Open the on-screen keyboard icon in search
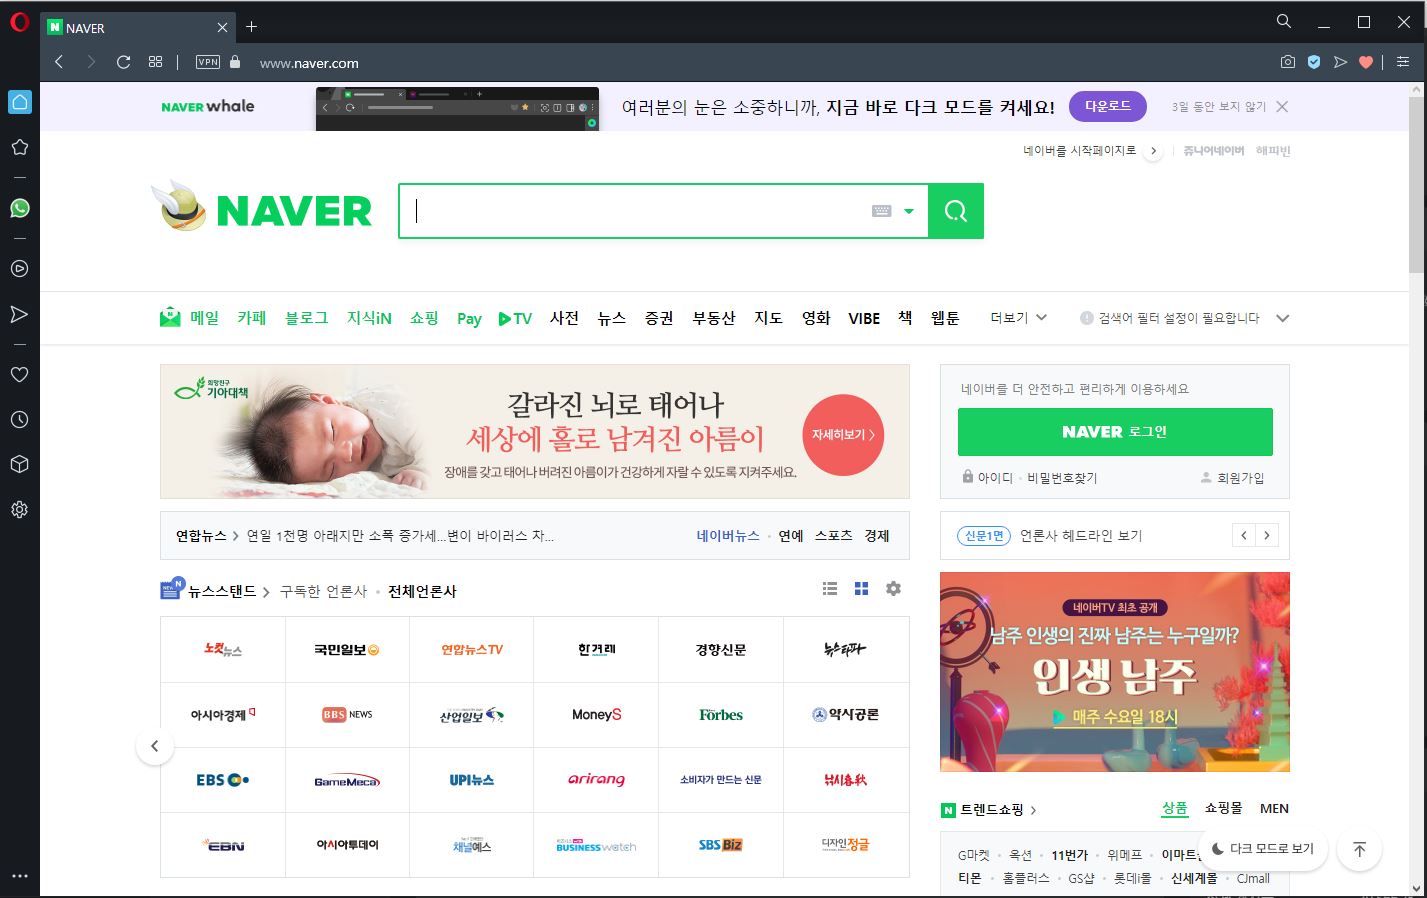 881,211
